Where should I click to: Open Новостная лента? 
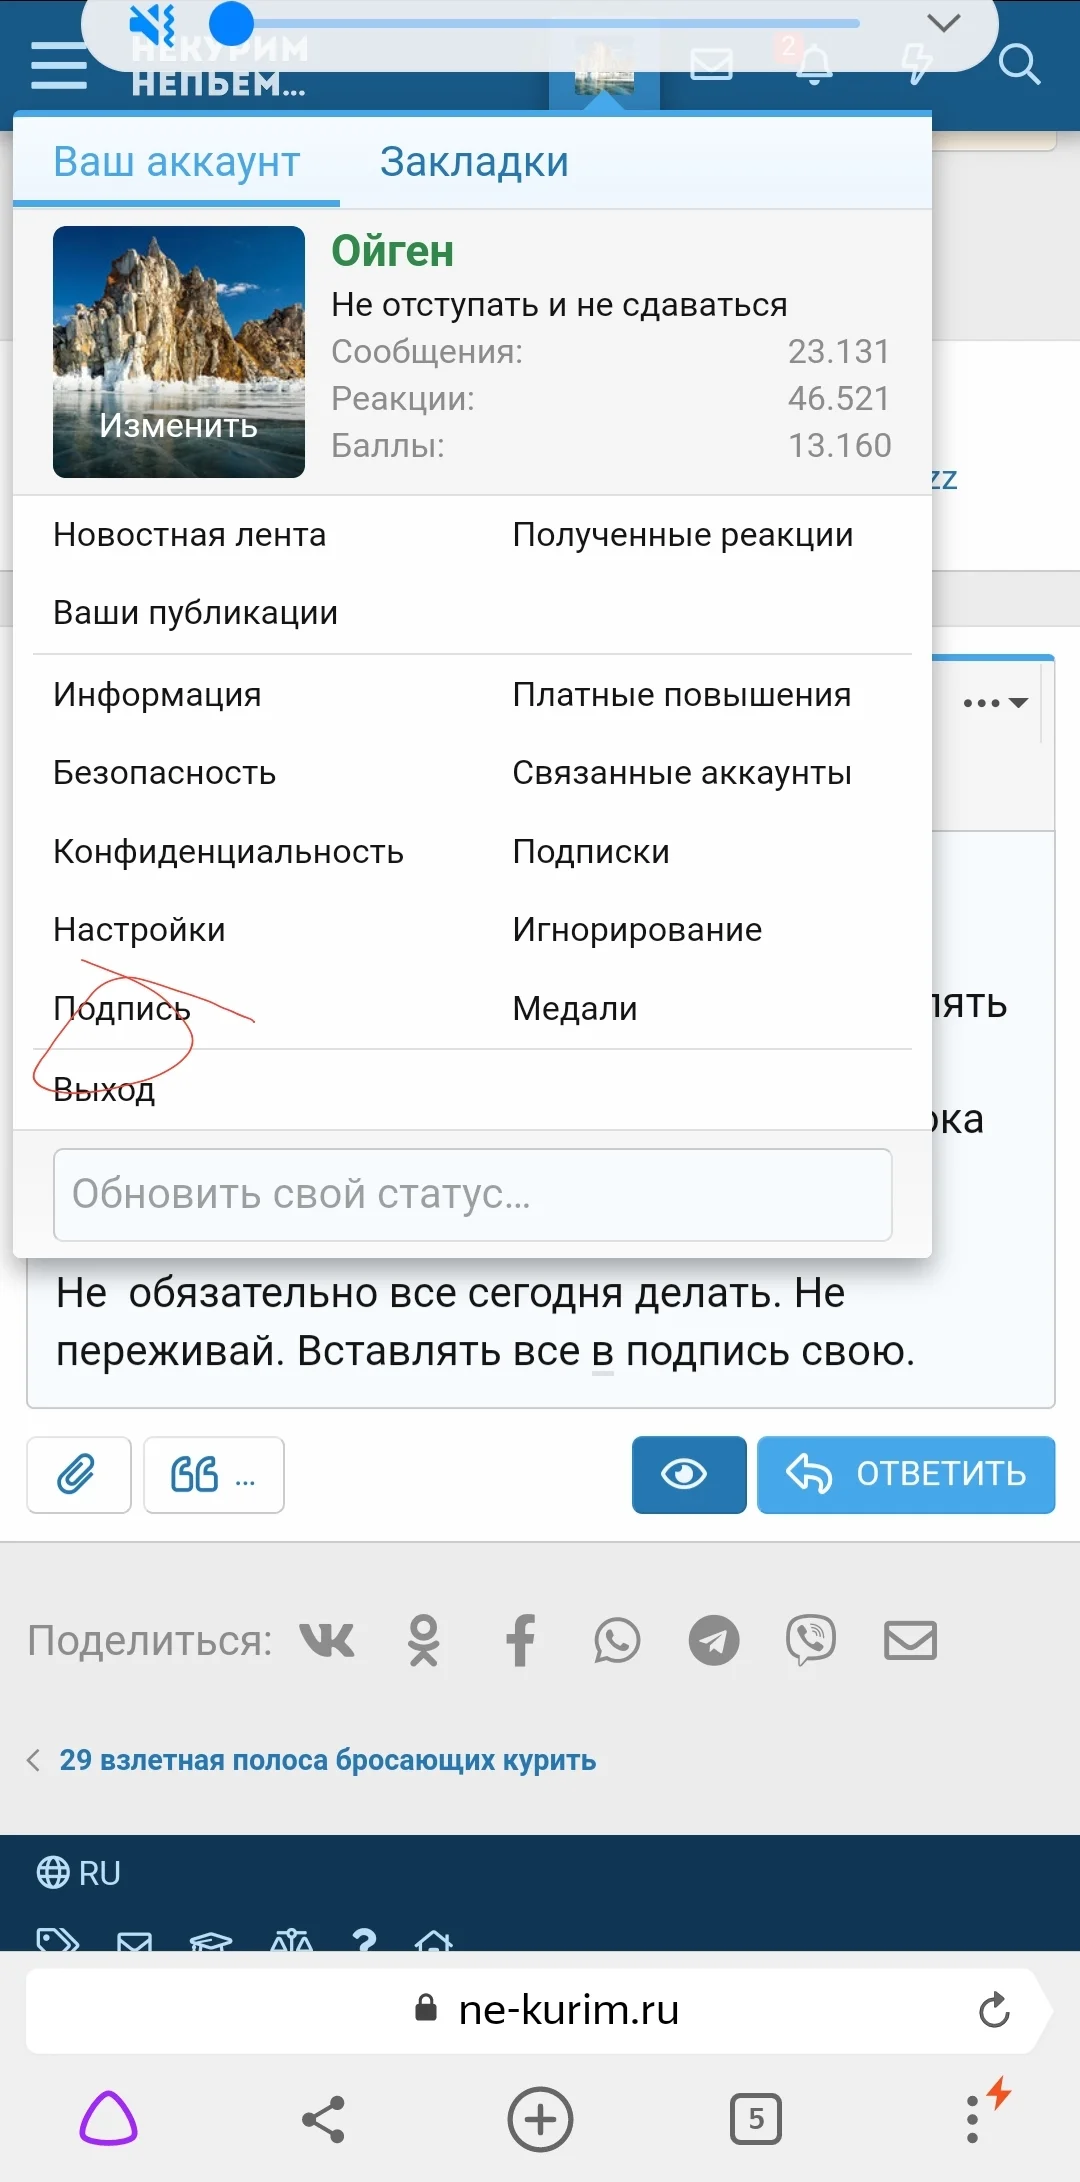click(190, 535)
